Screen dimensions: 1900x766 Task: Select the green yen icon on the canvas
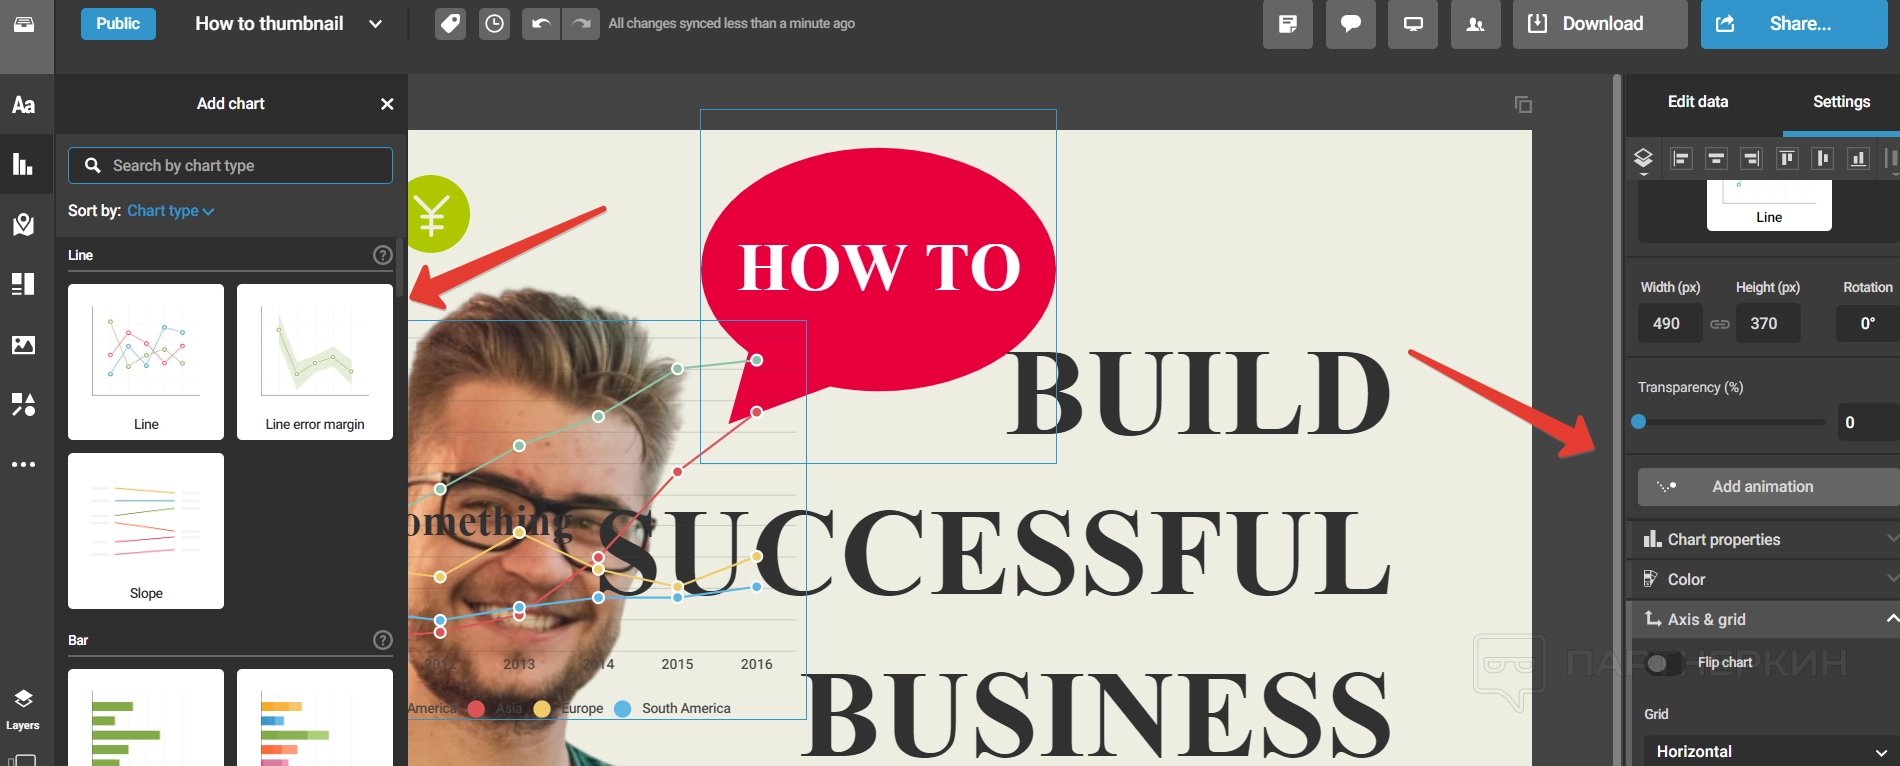point(436,214)
